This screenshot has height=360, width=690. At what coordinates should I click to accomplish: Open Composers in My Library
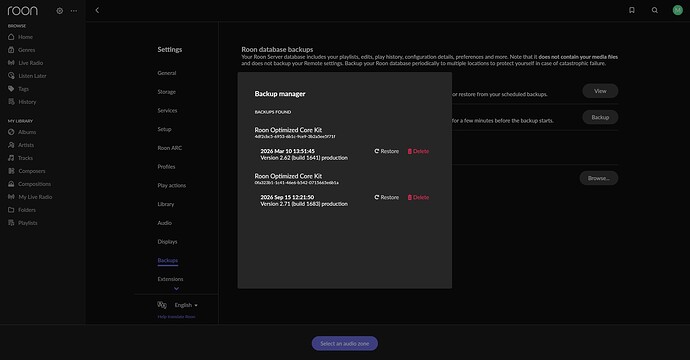[x=26, y=171]
